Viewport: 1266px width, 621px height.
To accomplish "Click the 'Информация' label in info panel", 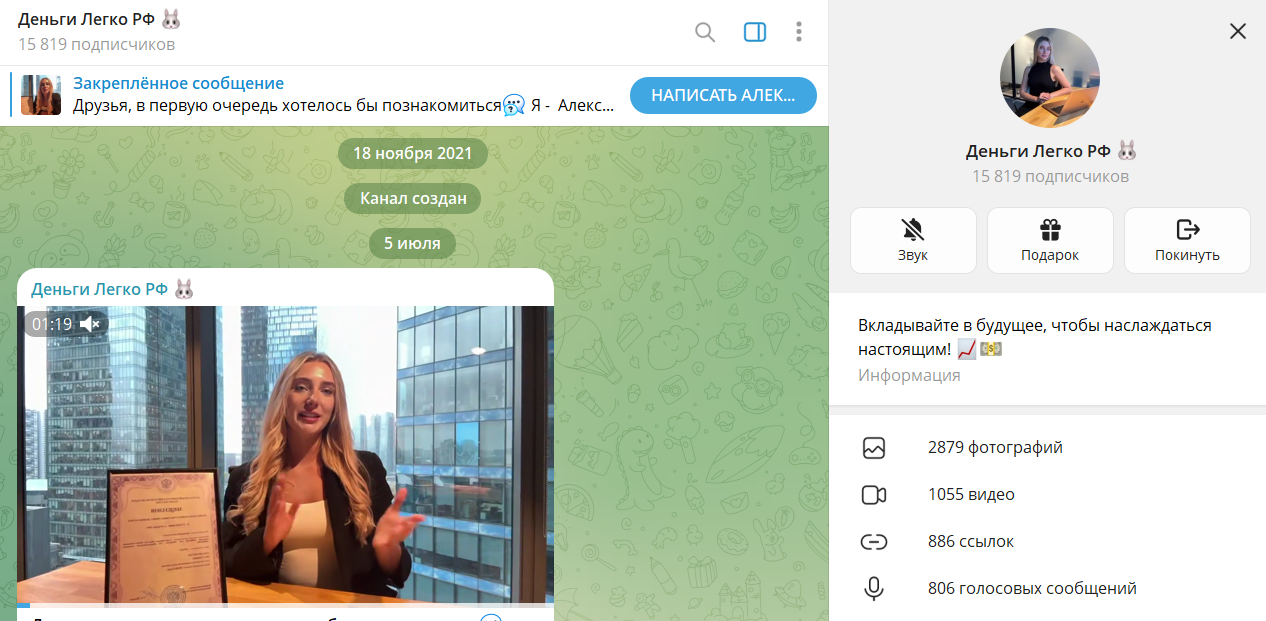I will pos(909,375).
